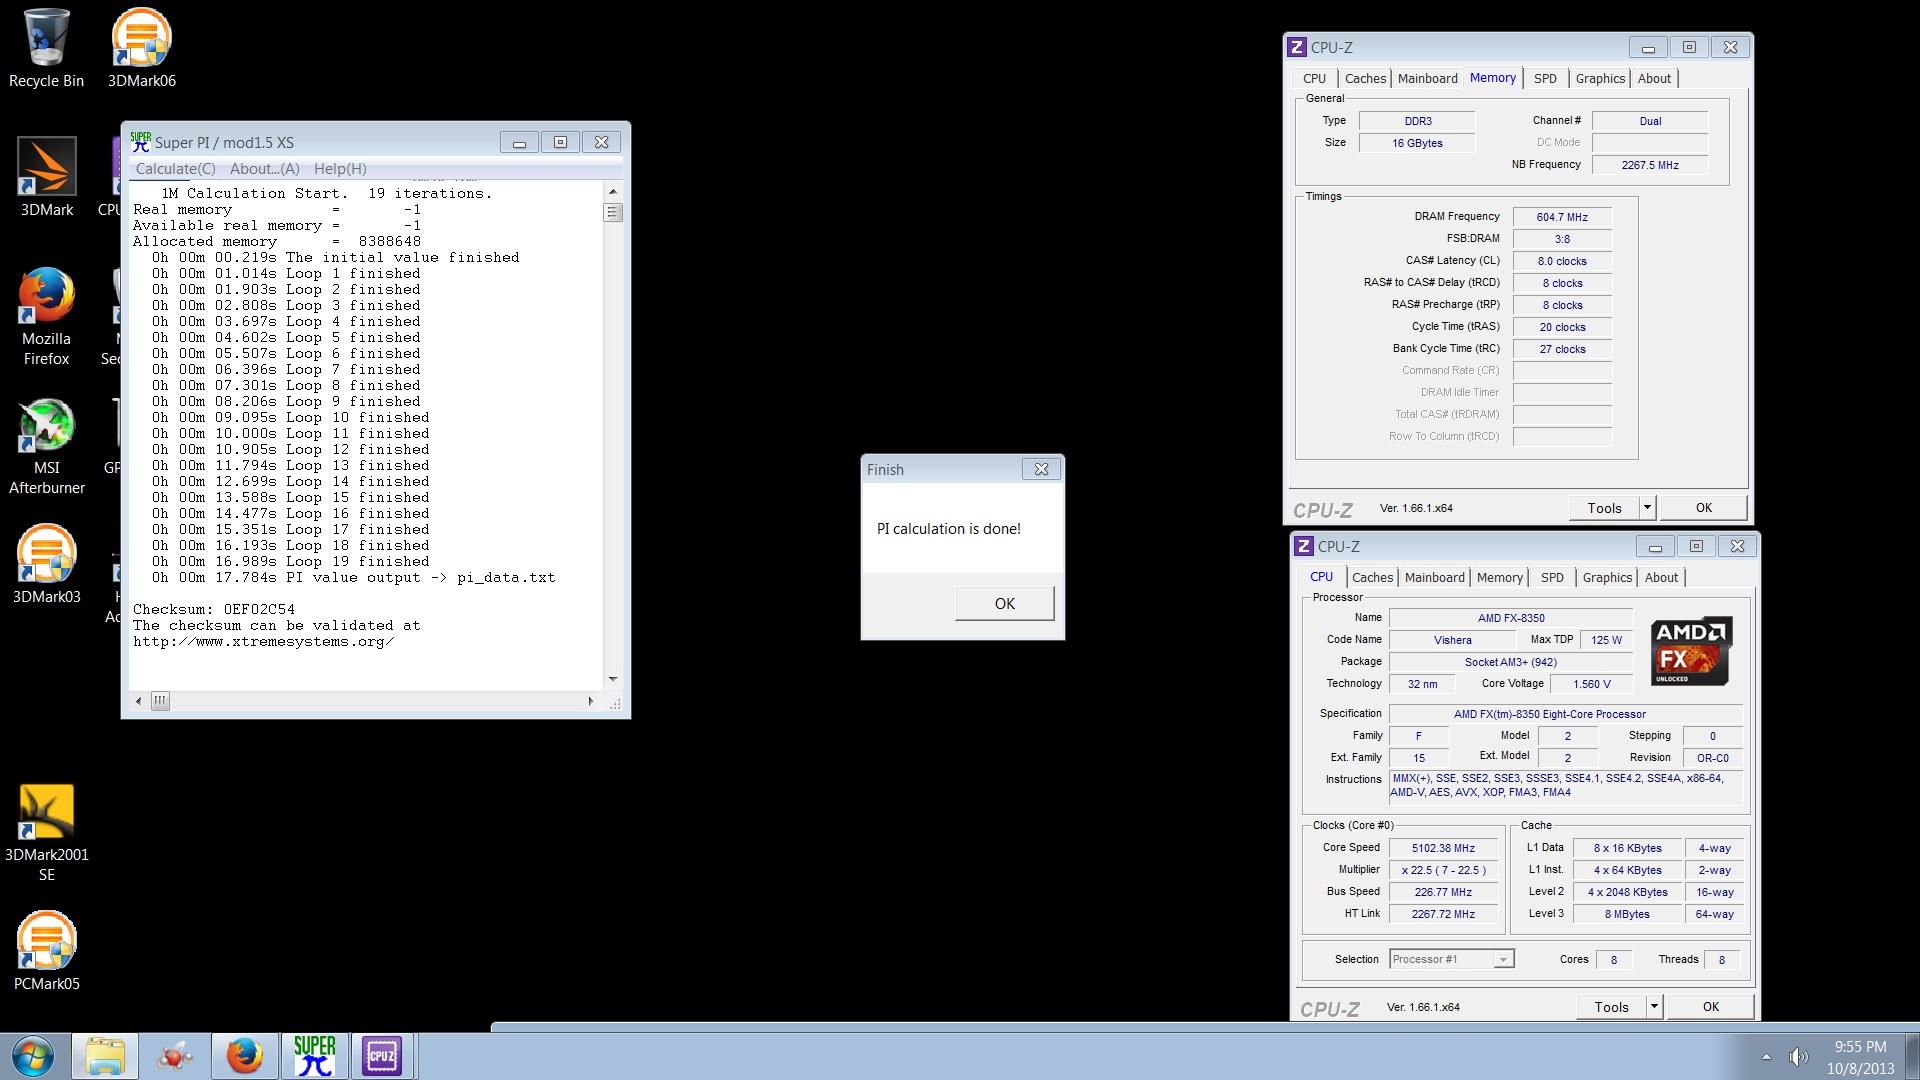Click 'PI value output -> pi_data.txt' line
Viewport: 1920px width, 1080px height.
pos(420,577)
